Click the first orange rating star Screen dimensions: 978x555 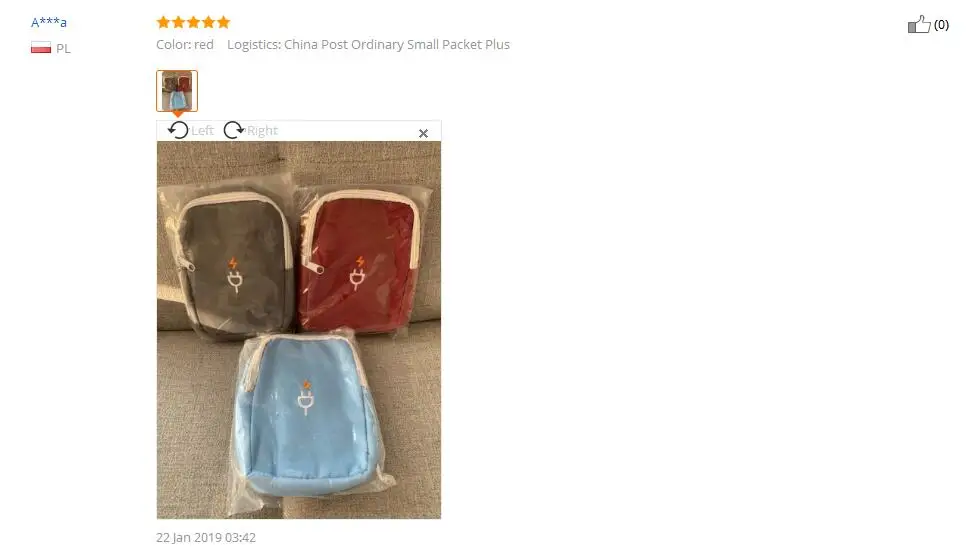coord(163,22)
